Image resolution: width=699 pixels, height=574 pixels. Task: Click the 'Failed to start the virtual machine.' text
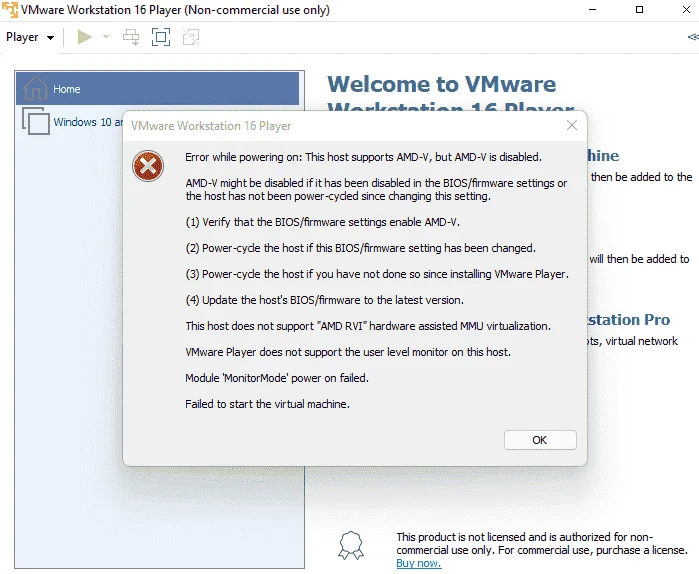point(267,404)
